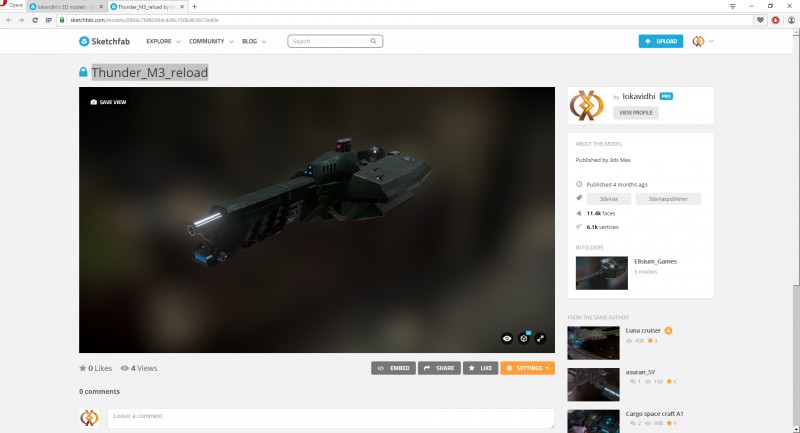Open the Luna cruiser title link
The width and height of the screenshot is (800, 433).
pyautogui.click(x=643, y=330)
